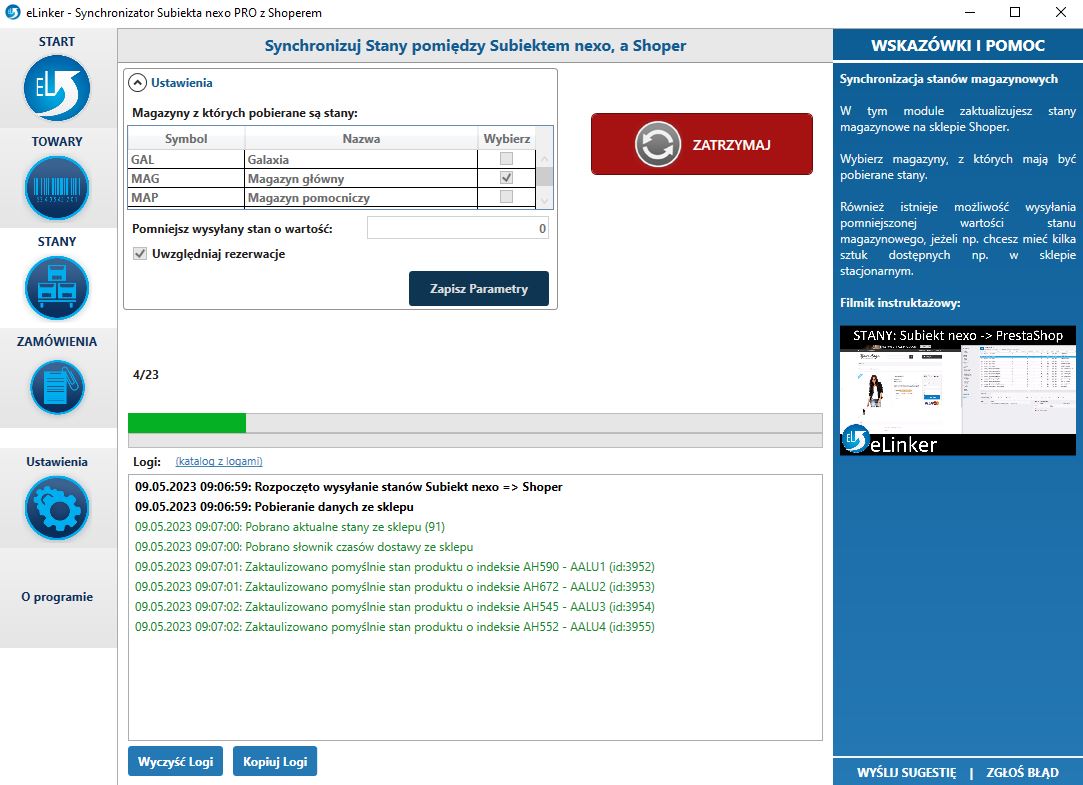Image resolution: width=1083 pixels, height=785 pixels.
Task: Click the Zapisz Parametry button
Action: click(x=478, y=289)
